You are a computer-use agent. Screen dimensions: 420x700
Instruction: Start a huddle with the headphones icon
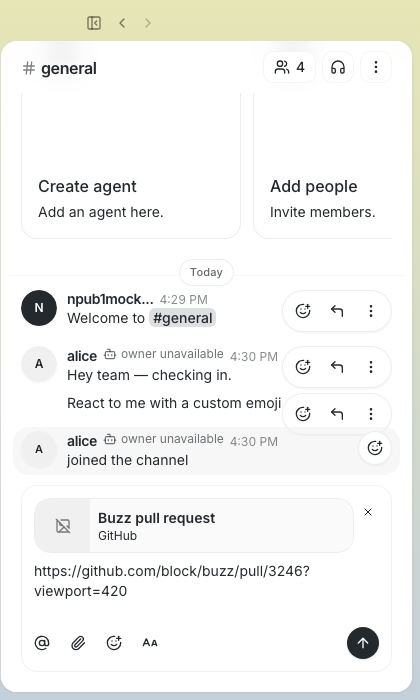(338, 67)
